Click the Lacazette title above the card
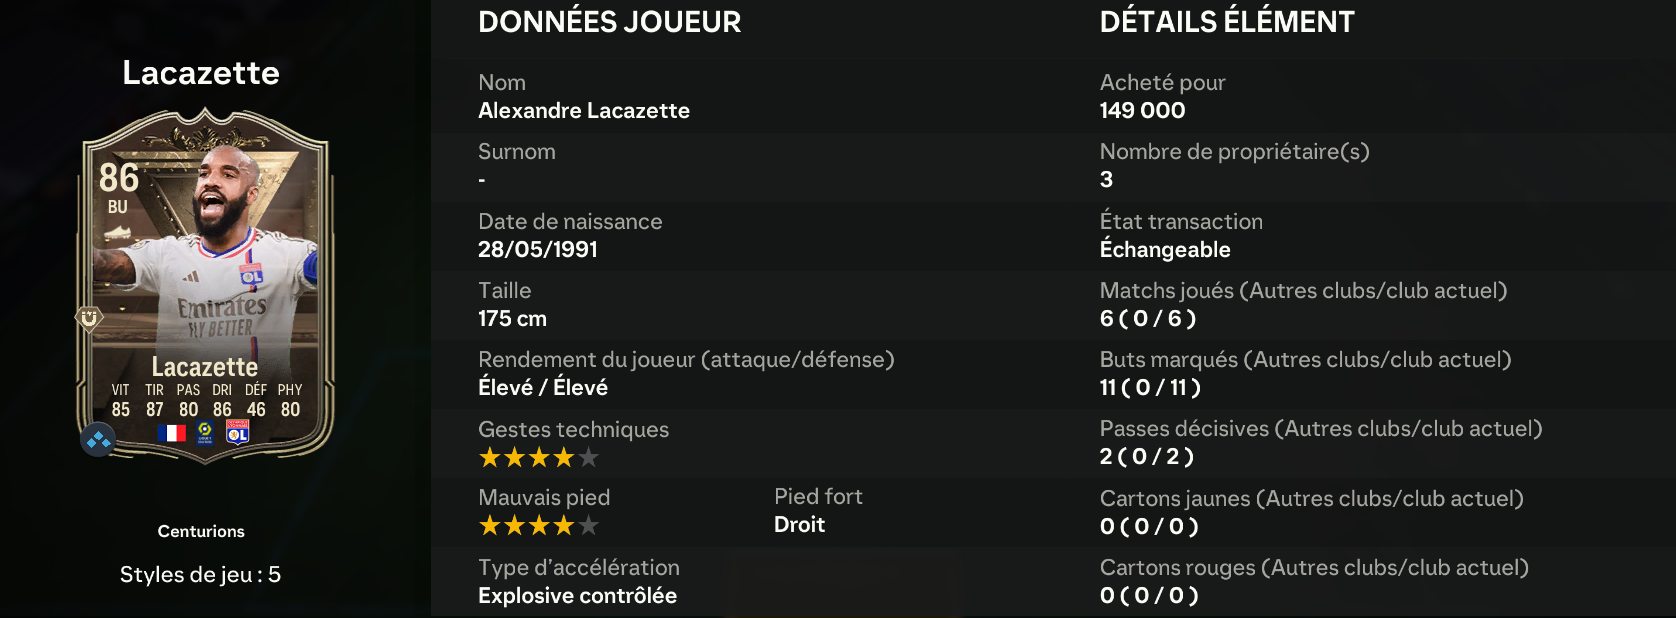1676x618 pixels. [201, 73]
